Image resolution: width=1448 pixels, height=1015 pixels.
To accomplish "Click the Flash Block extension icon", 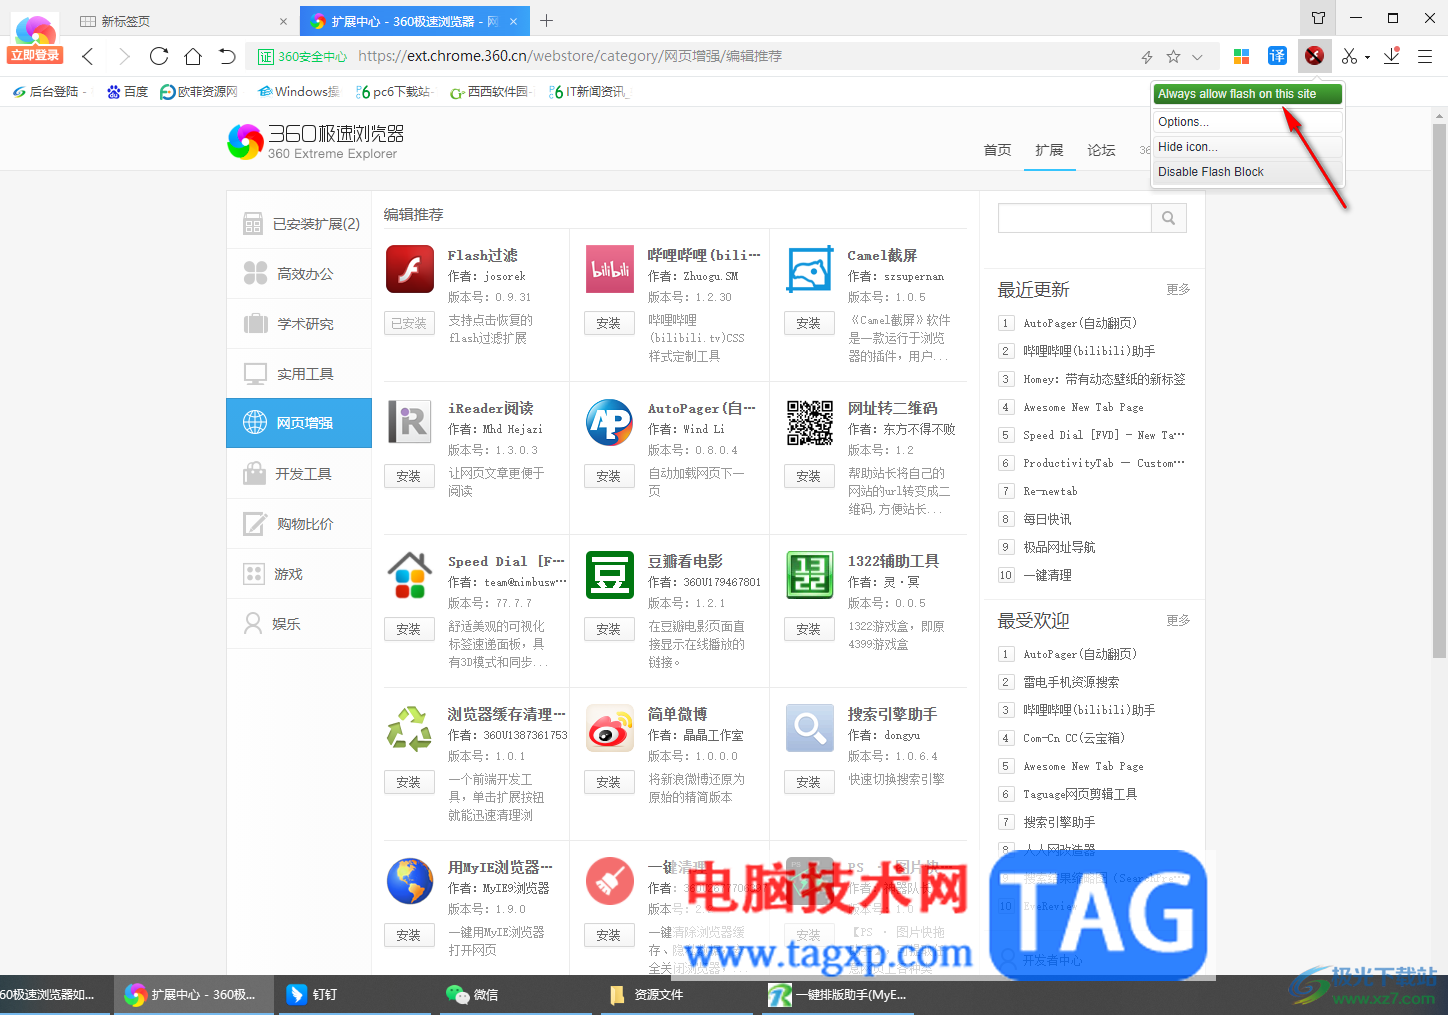I will [x=1314, y=56].
